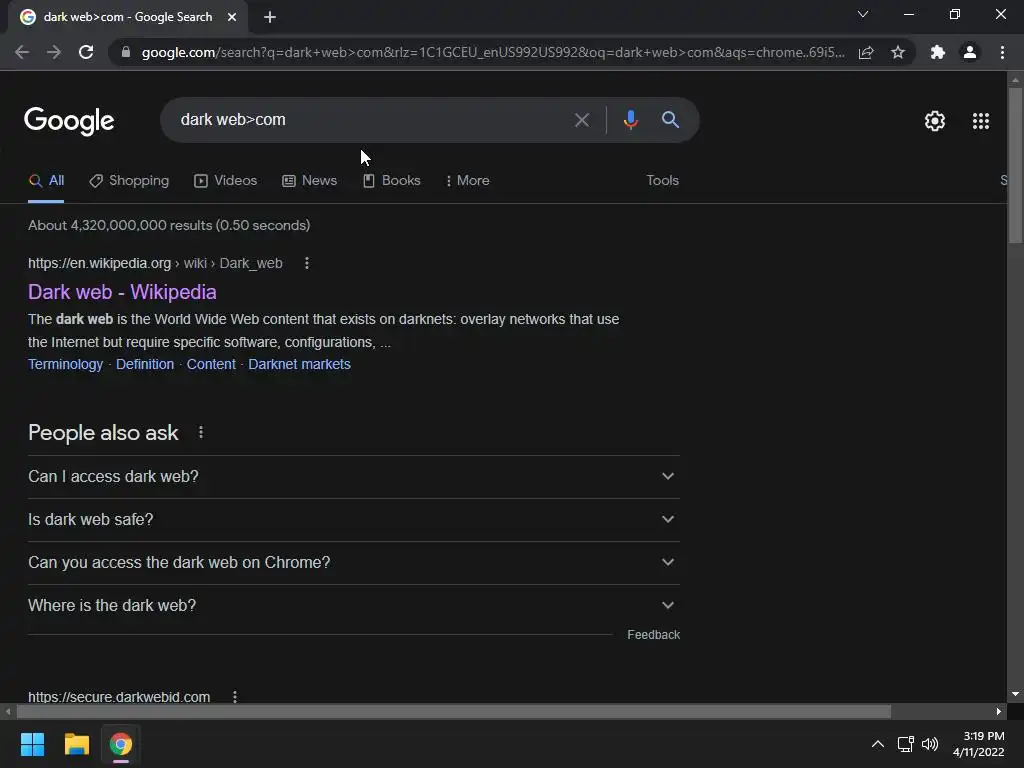1024x768 pixels.
Task: Click the Chrome address bar URL
Action: (x=493, y=52)
